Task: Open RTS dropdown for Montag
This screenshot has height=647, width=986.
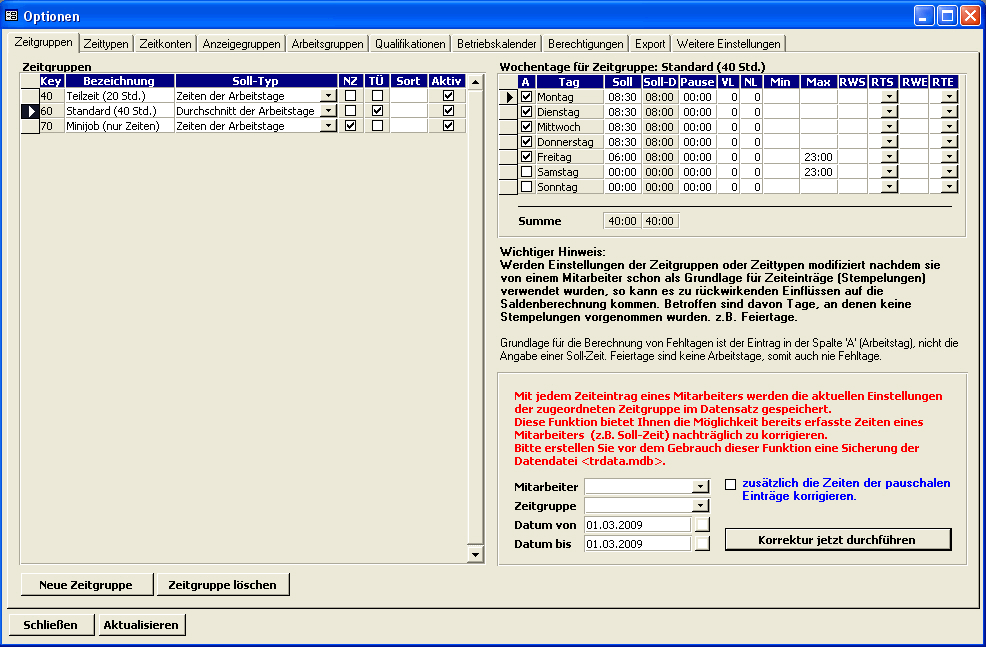Action: point(889,97)
